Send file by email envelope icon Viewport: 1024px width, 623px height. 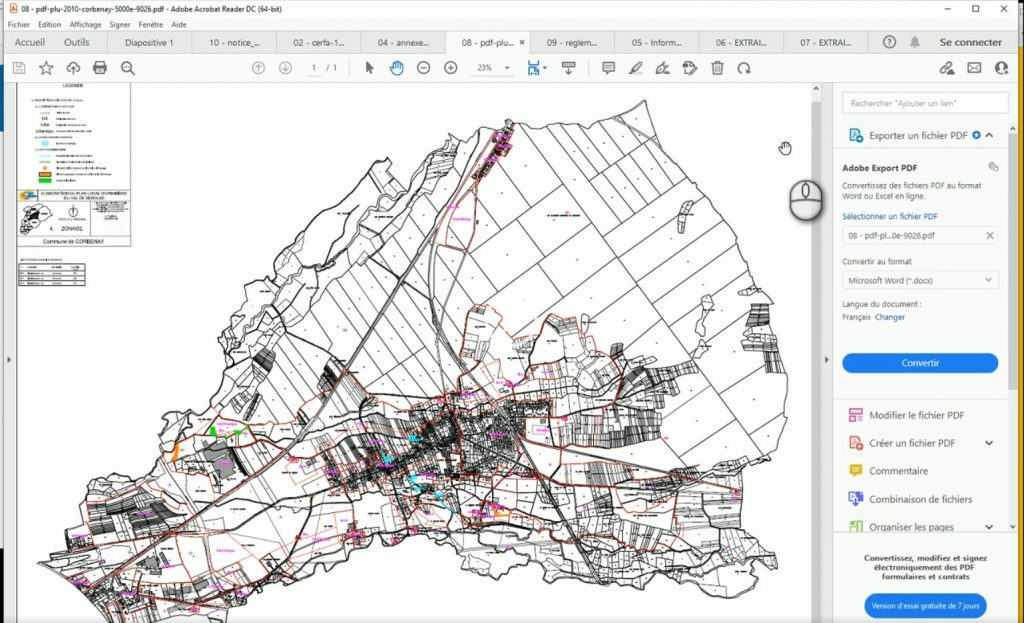pos(974,68)
